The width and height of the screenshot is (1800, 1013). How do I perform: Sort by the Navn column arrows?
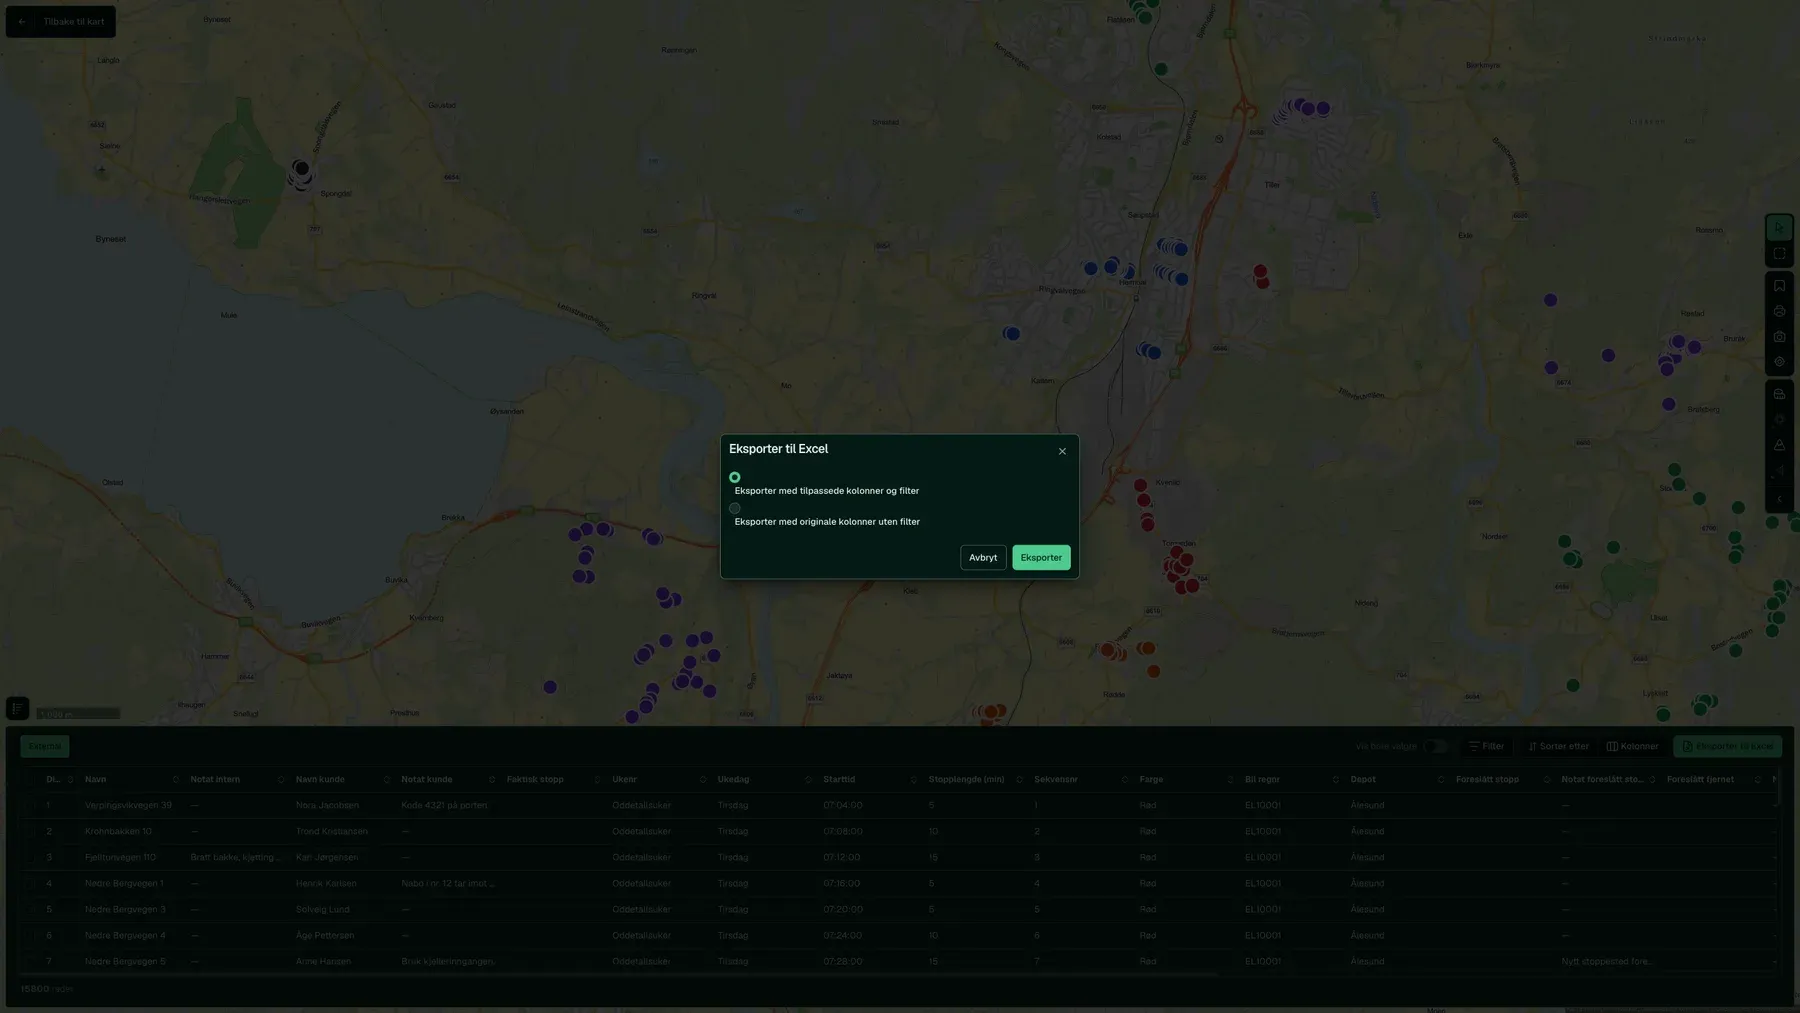point(175,780)
